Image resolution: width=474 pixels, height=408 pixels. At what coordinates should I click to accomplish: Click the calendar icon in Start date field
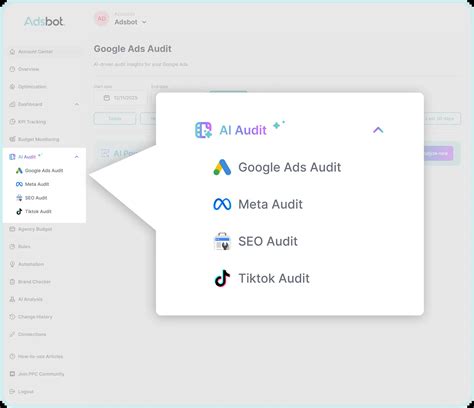(x=107, y=98)
